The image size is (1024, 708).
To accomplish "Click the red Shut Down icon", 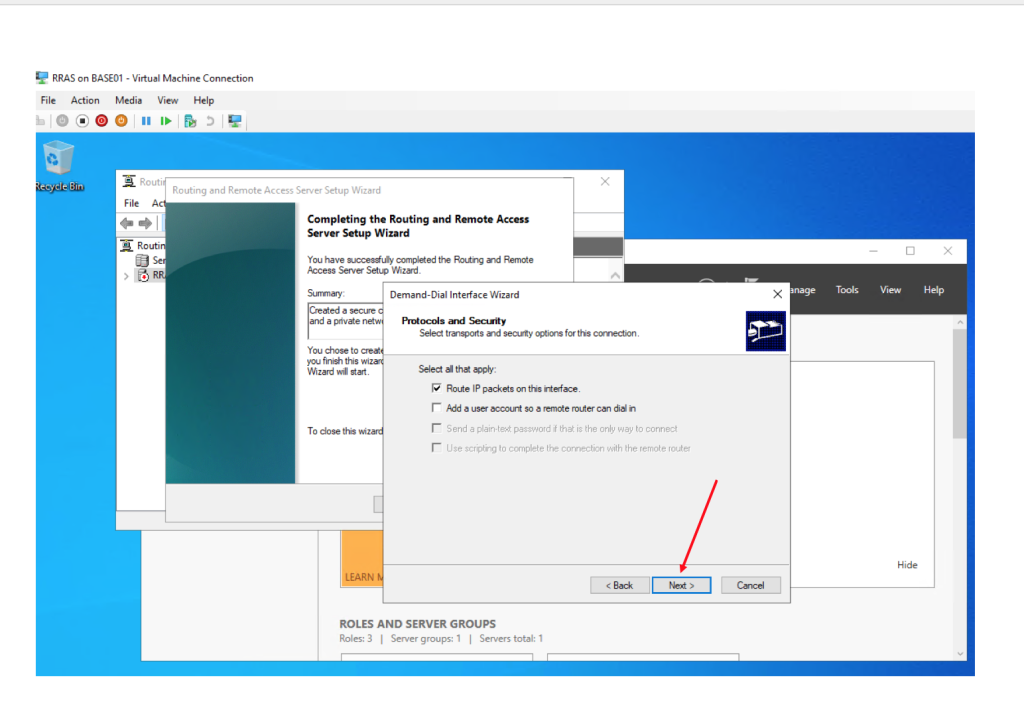I will point(101,121).
